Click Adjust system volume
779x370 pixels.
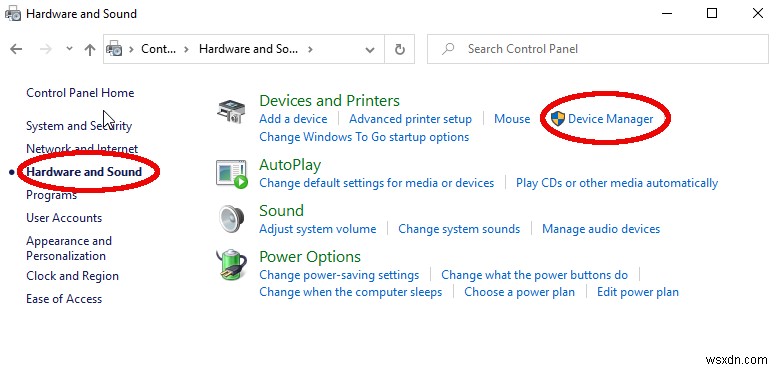click(317, 229)
